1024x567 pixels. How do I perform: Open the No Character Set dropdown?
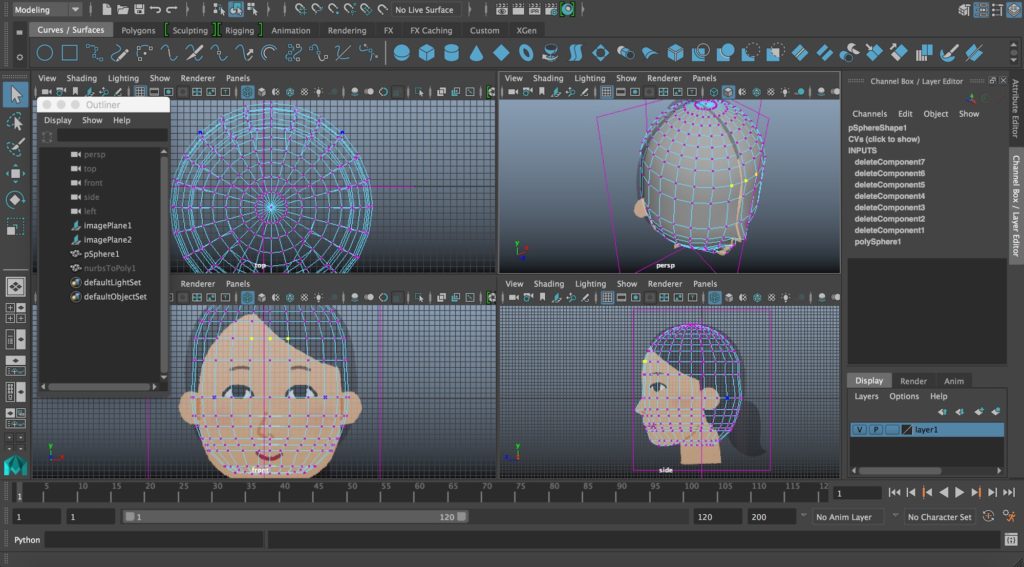(x=939, y=517)
